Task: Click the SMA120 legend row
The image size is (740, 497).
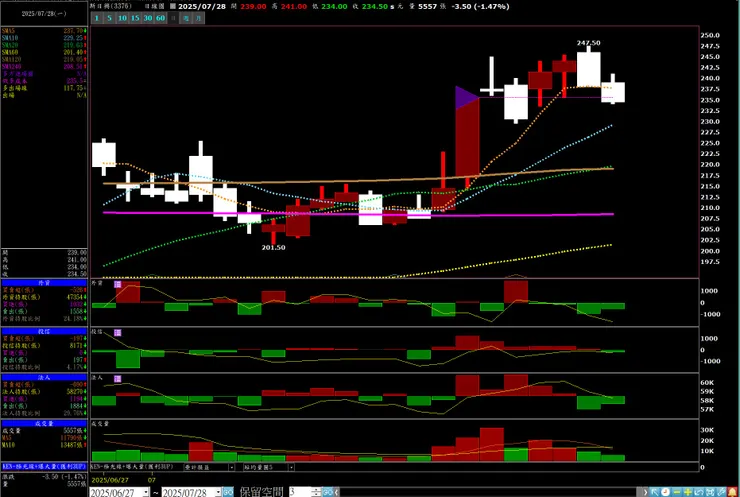Action: pos(44,59)
